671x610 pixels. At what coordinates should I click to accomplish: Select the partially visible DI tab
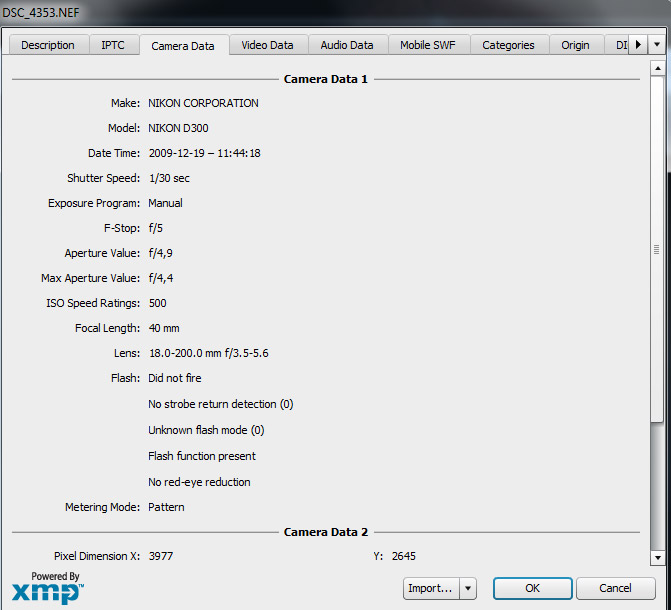click(617, 45)
